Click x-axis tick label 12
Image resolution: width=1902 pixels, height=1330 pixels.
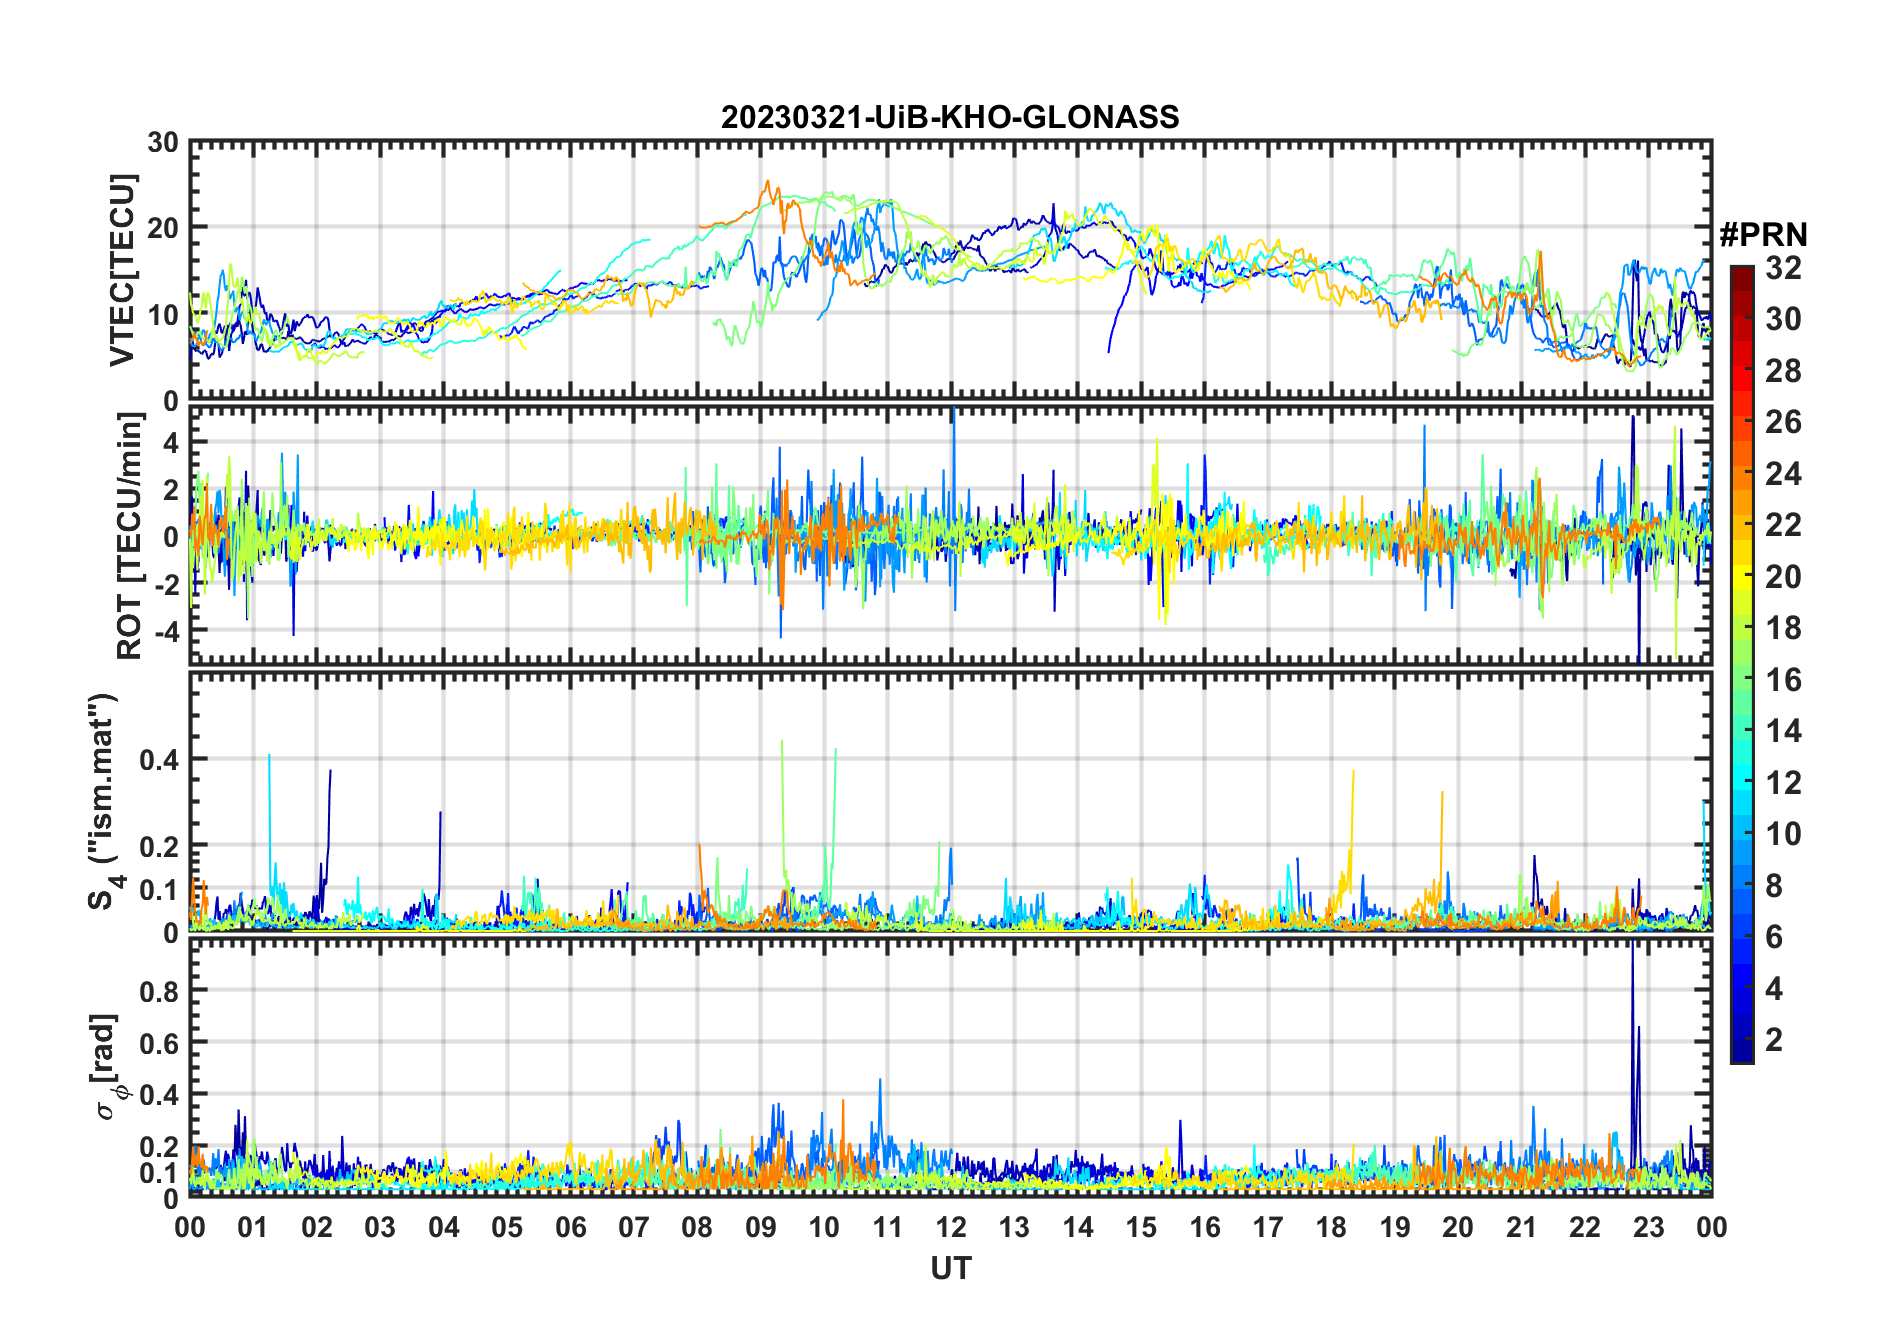tap(951, 1227)
